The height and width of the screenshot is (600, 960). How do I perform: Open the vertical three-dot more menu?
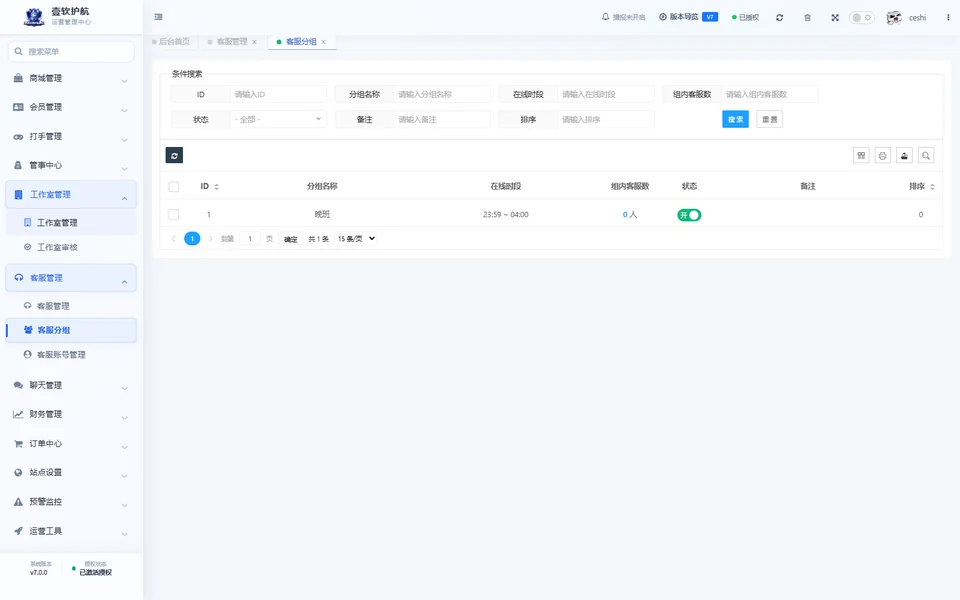pos(948,18)
